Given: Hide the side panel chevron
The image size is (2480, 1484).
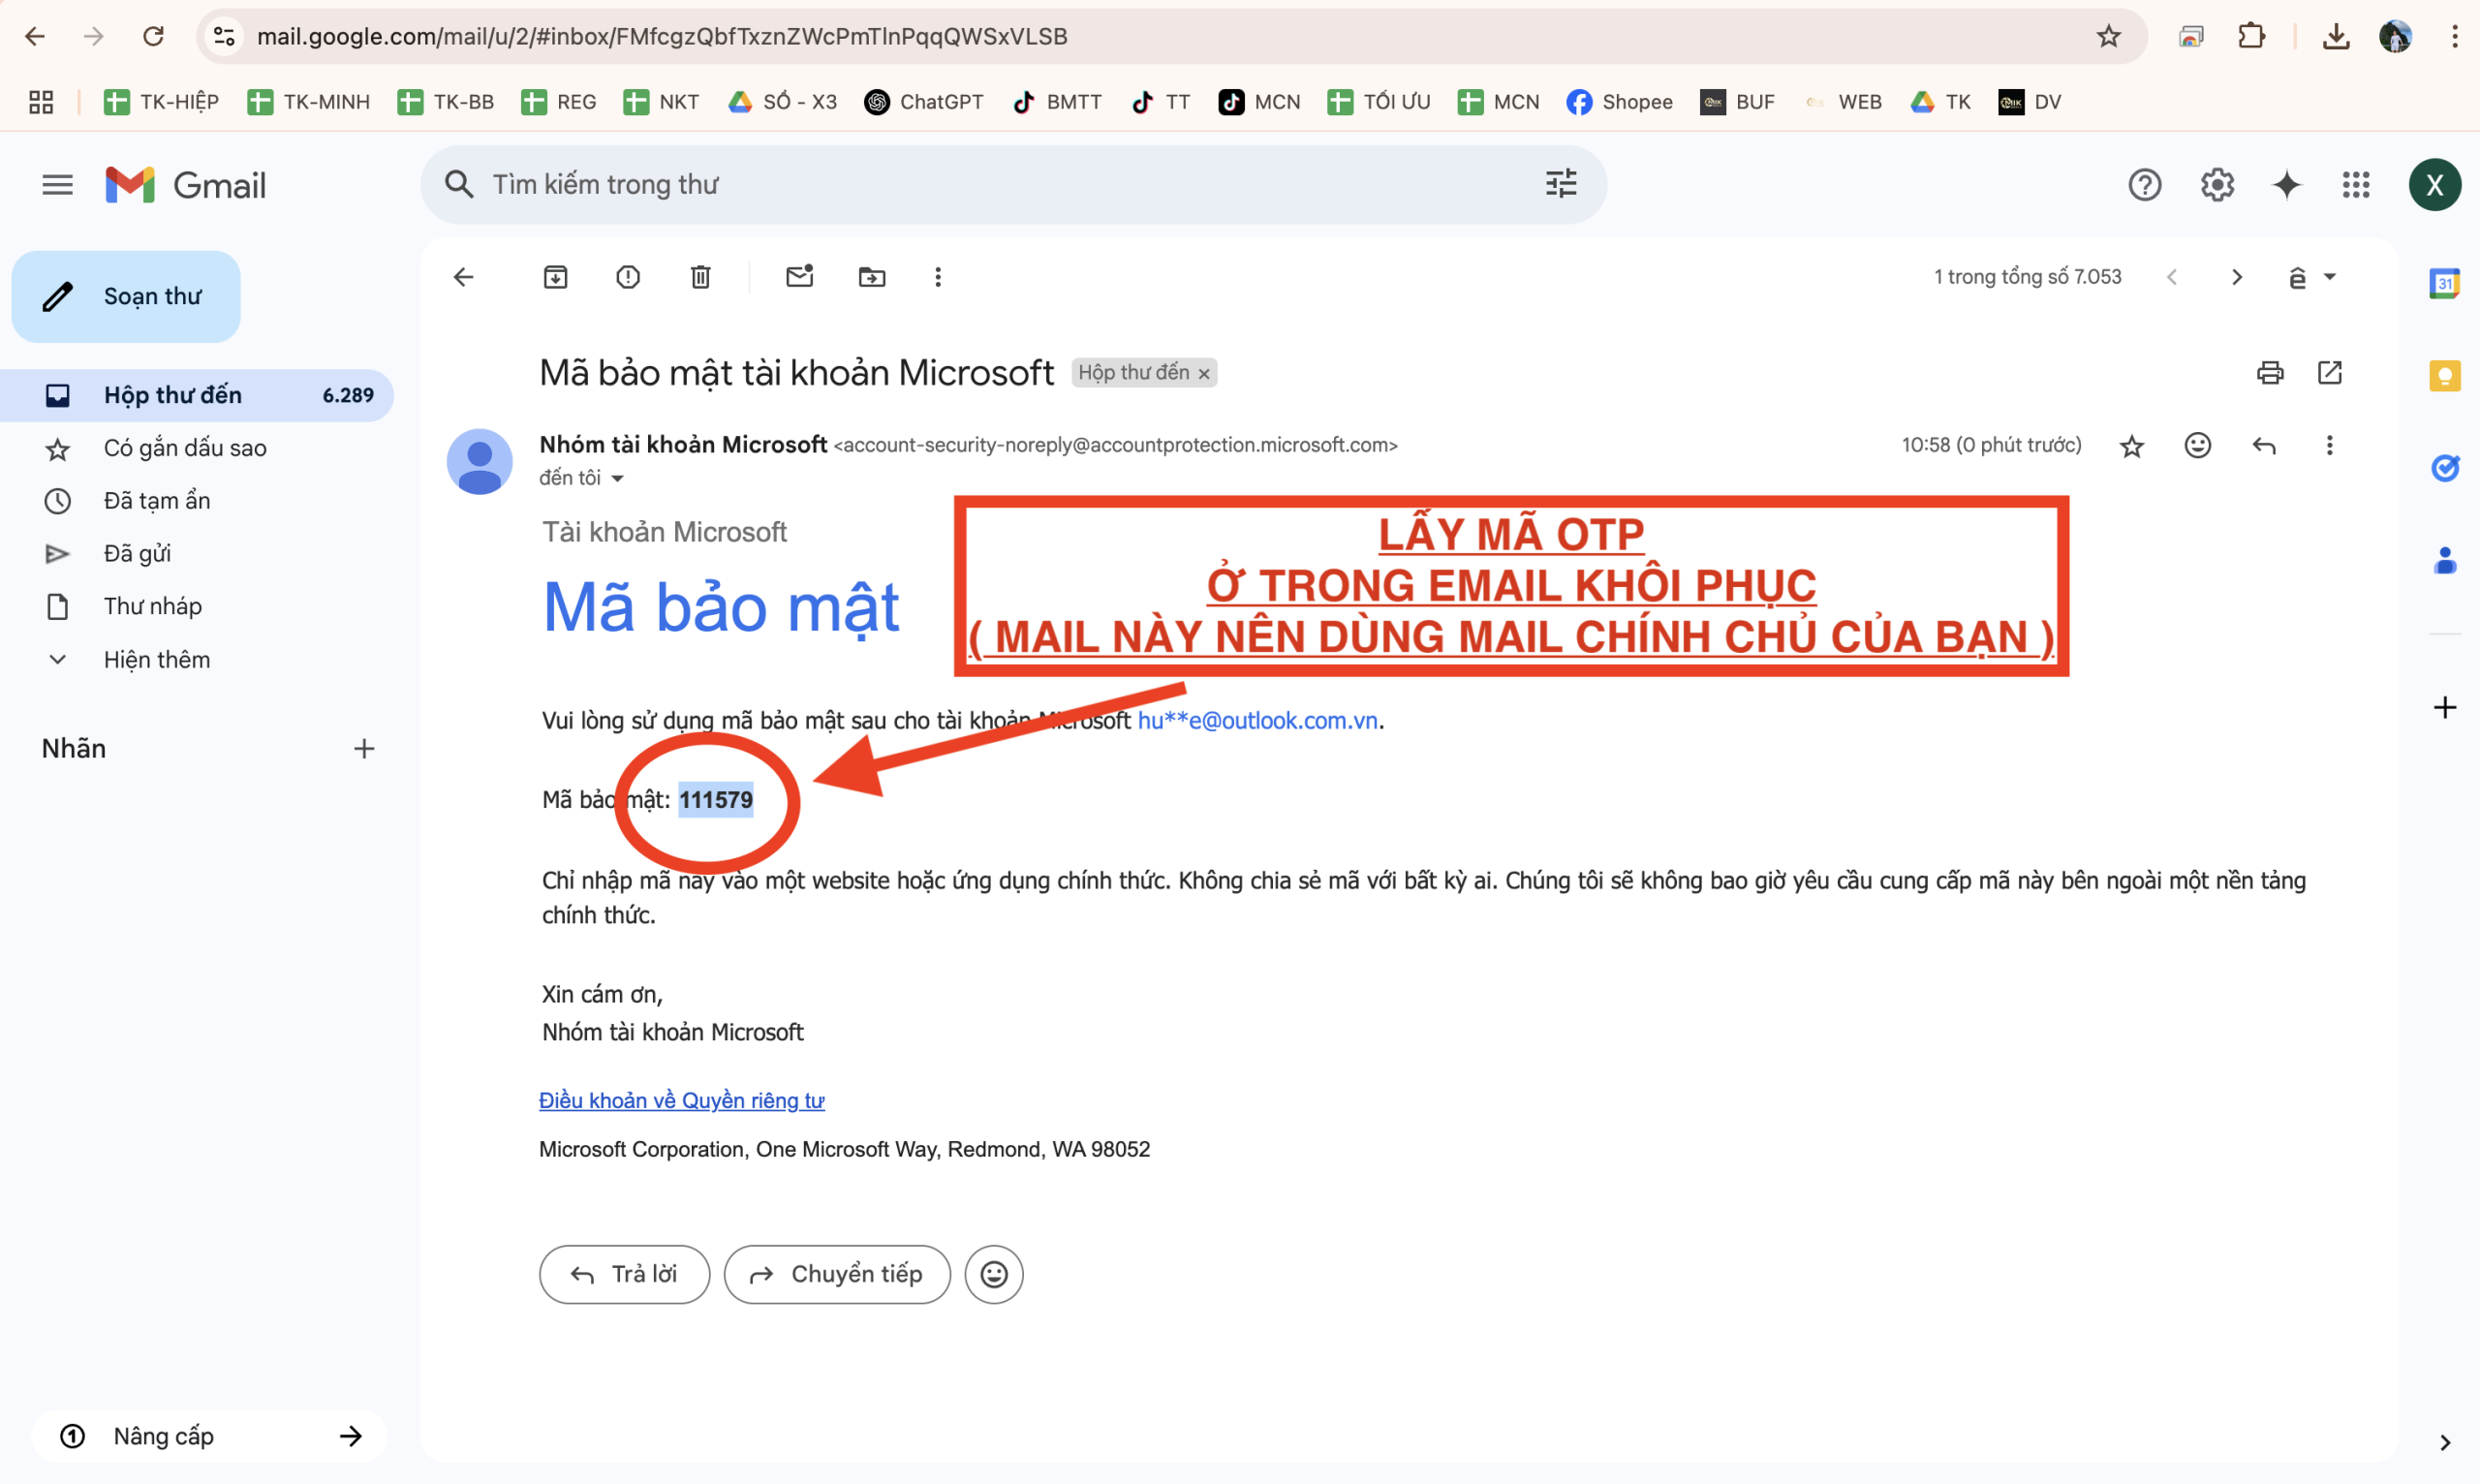Looking at the screenshot, I should point(2445,1442).
